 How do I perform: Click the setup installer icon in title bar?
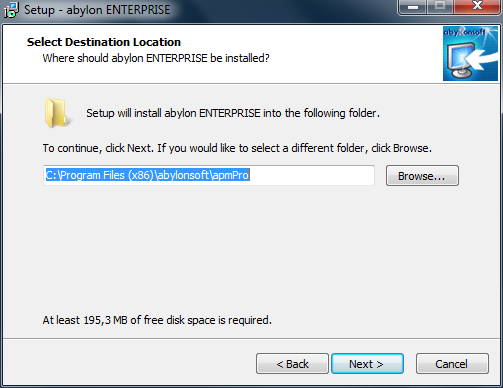11,10
